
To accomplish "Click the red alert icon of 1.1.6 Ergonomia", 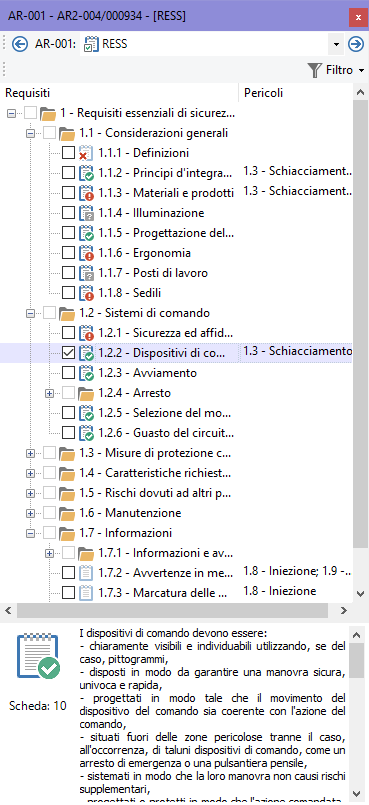I will 86,253.
